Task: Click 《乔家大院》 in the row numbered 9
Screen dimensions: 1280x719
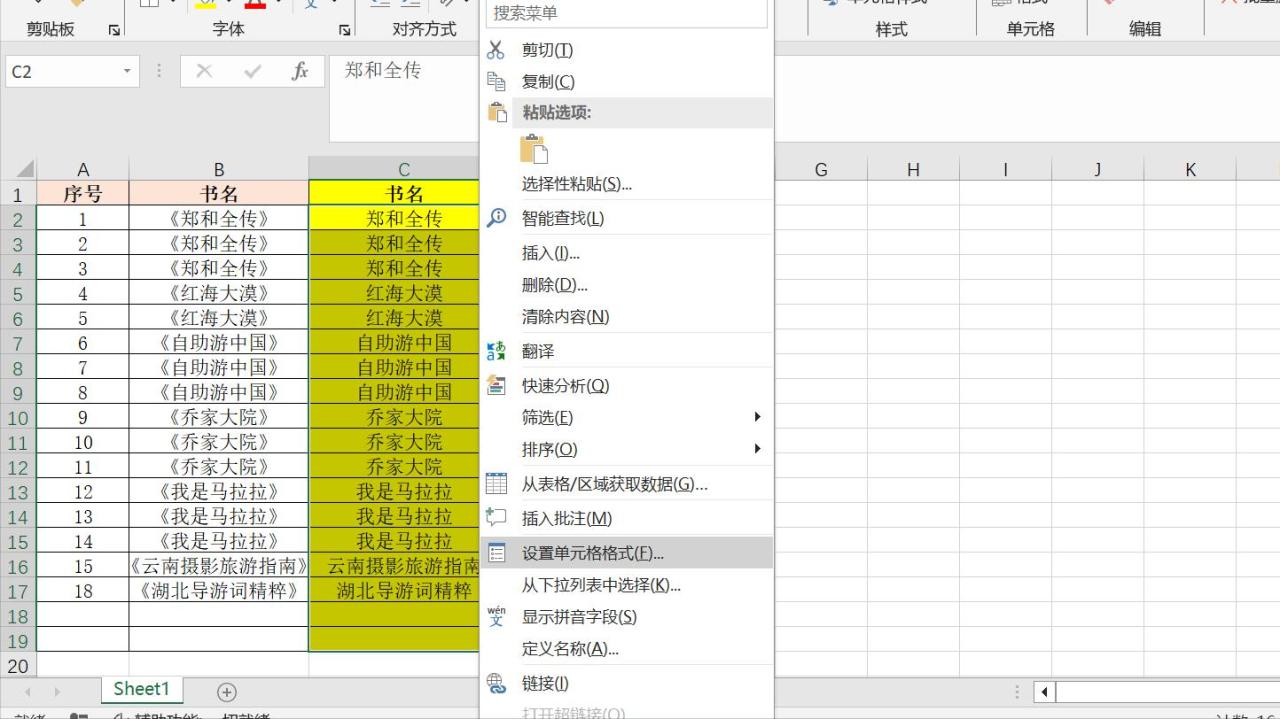Action: pos(219,417)
